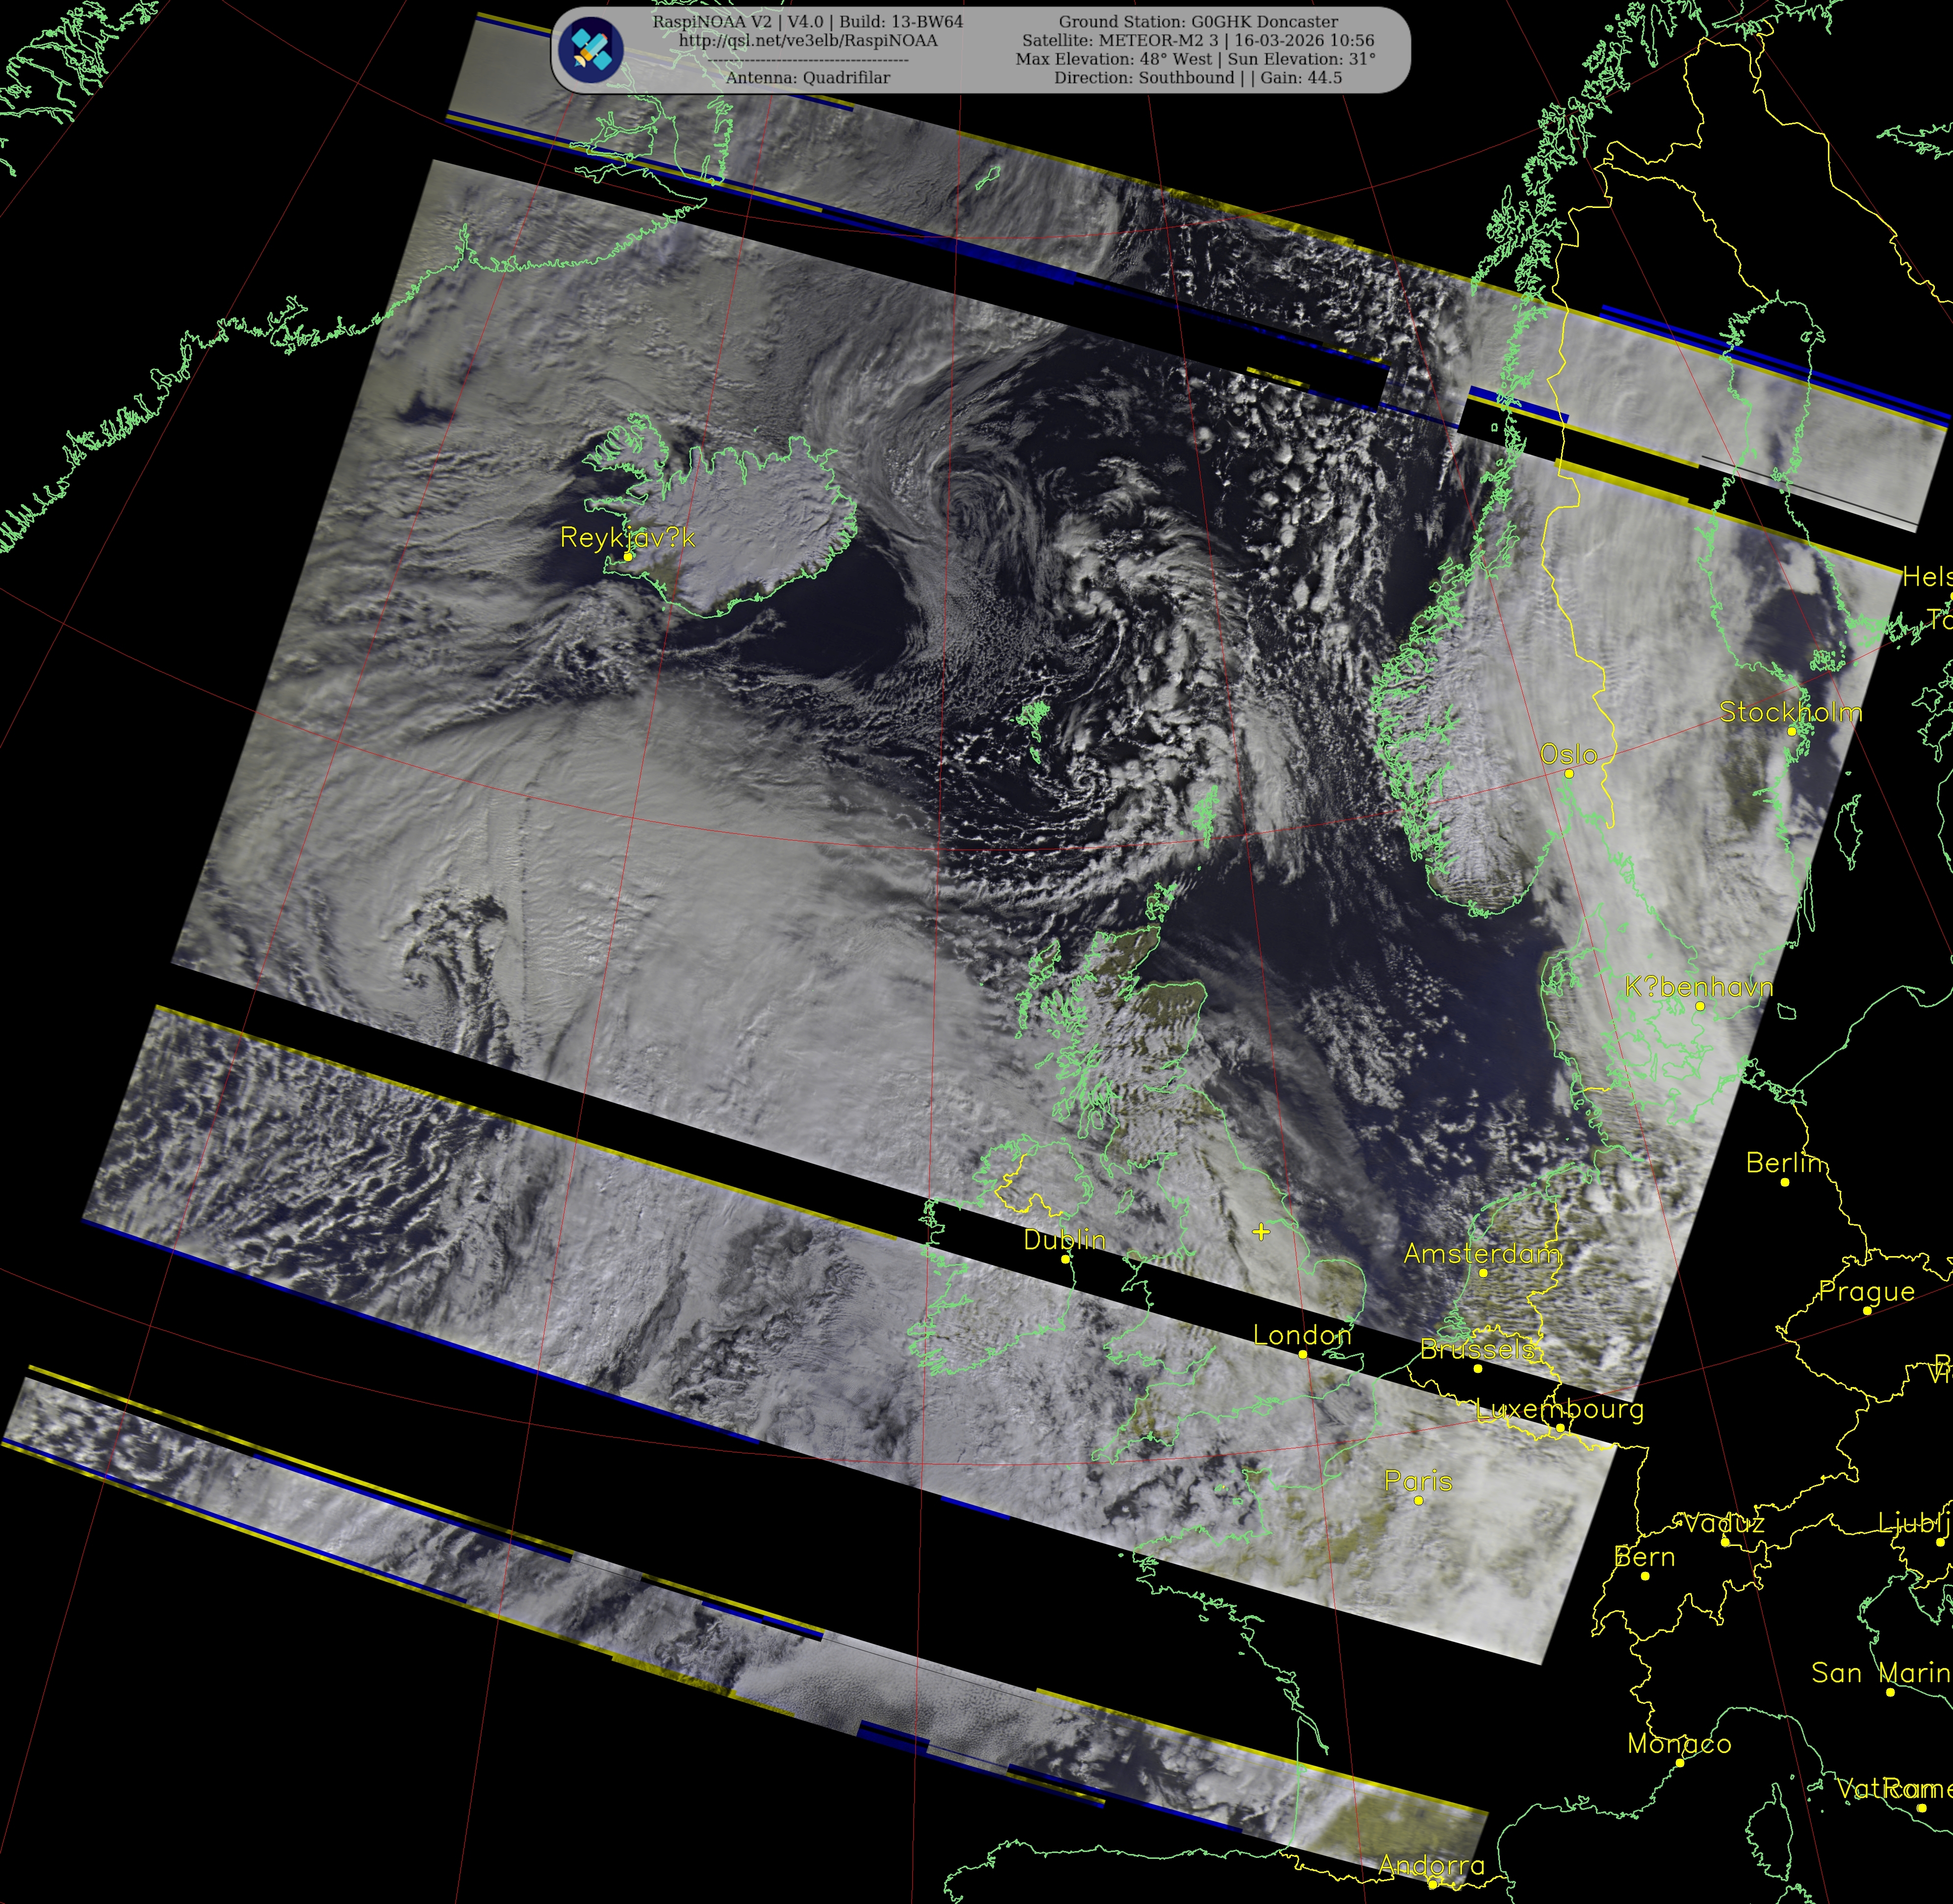Click the Oslo city dot marker
Image resolution: width=1953 pixels, height=1904 pixels.
[1568, 773]
